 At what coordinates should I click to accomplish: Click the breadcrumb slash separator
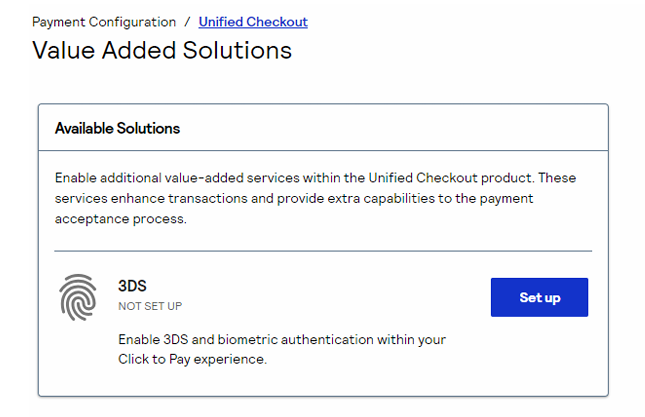coord(187,21)
